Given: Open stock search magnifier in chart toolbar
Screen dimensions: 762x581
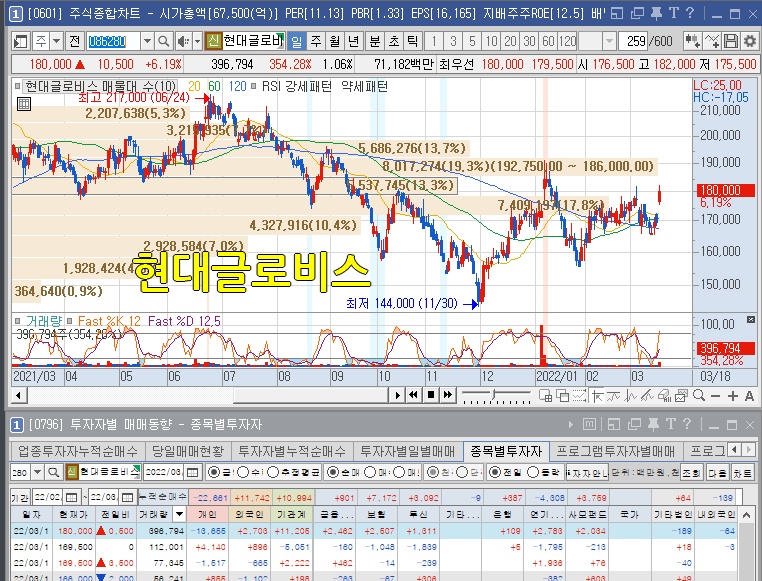Looking at the screenshot, I should coord(164,41).
